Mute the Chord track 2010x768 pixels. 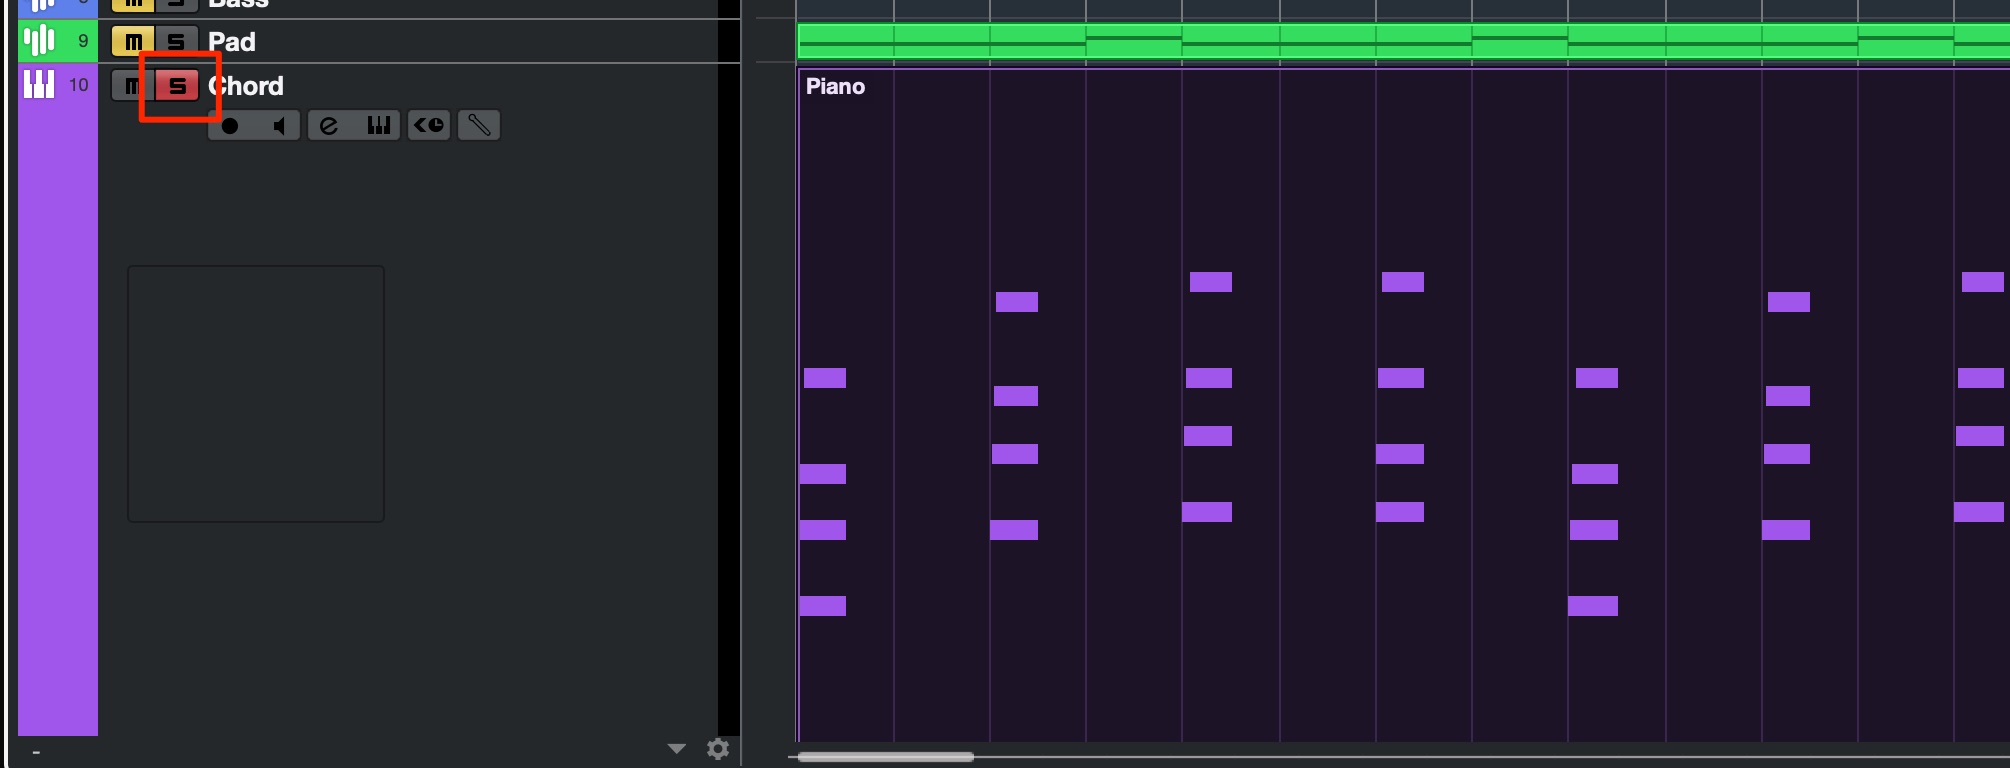pyautogui.click(x=131, y=86)
